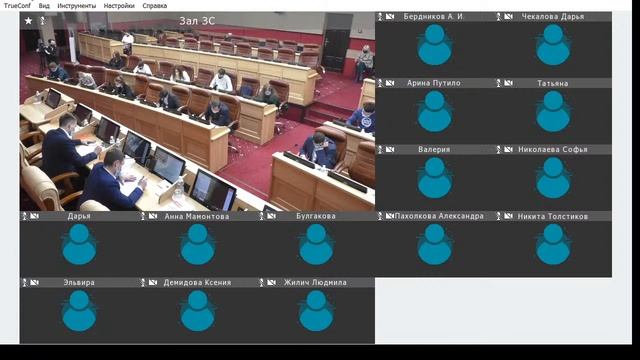Select Дарья avatar tile
Image resolution: width=640 pixels, height=360 pixels.
[79, 244]
